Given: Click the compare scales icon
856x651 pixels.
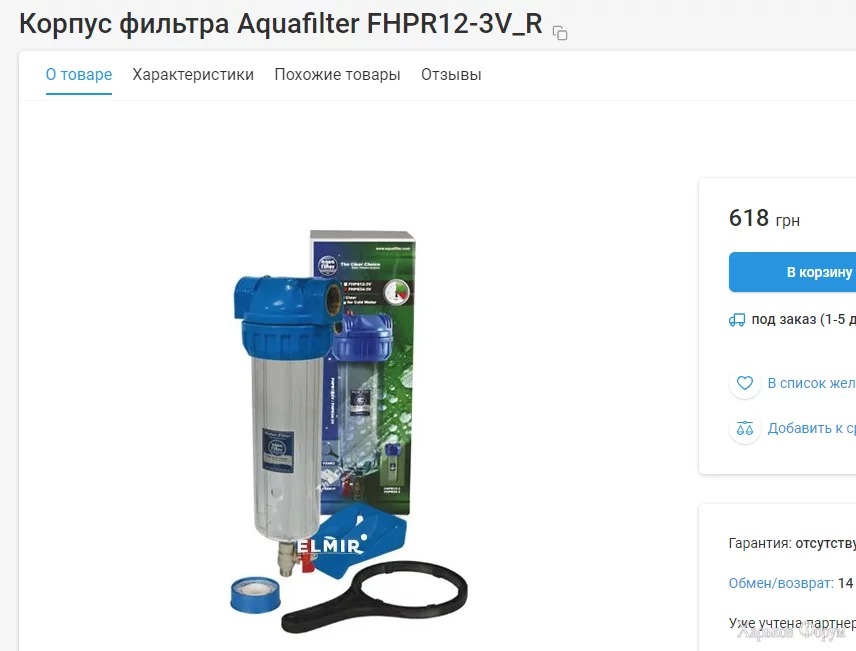Looking at the screenshot, I should 745,428.
